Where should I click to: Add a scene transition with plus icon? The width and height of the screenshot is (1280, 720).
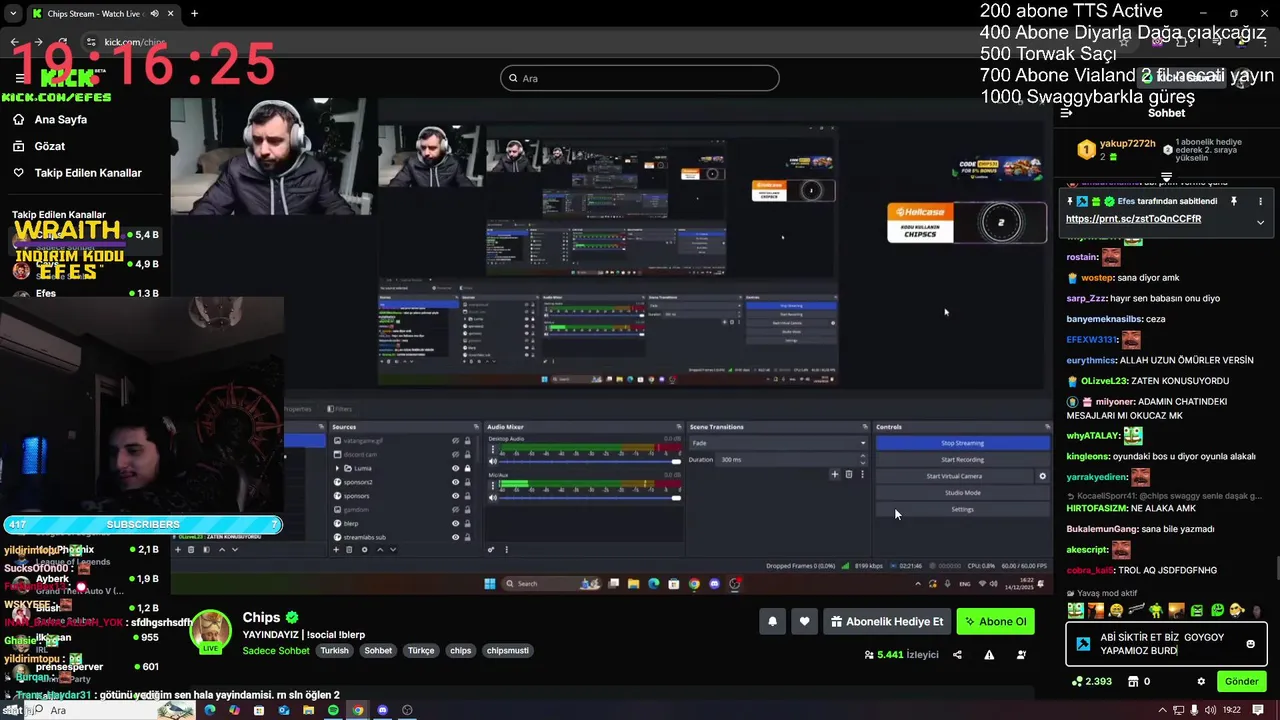point(835,474)
